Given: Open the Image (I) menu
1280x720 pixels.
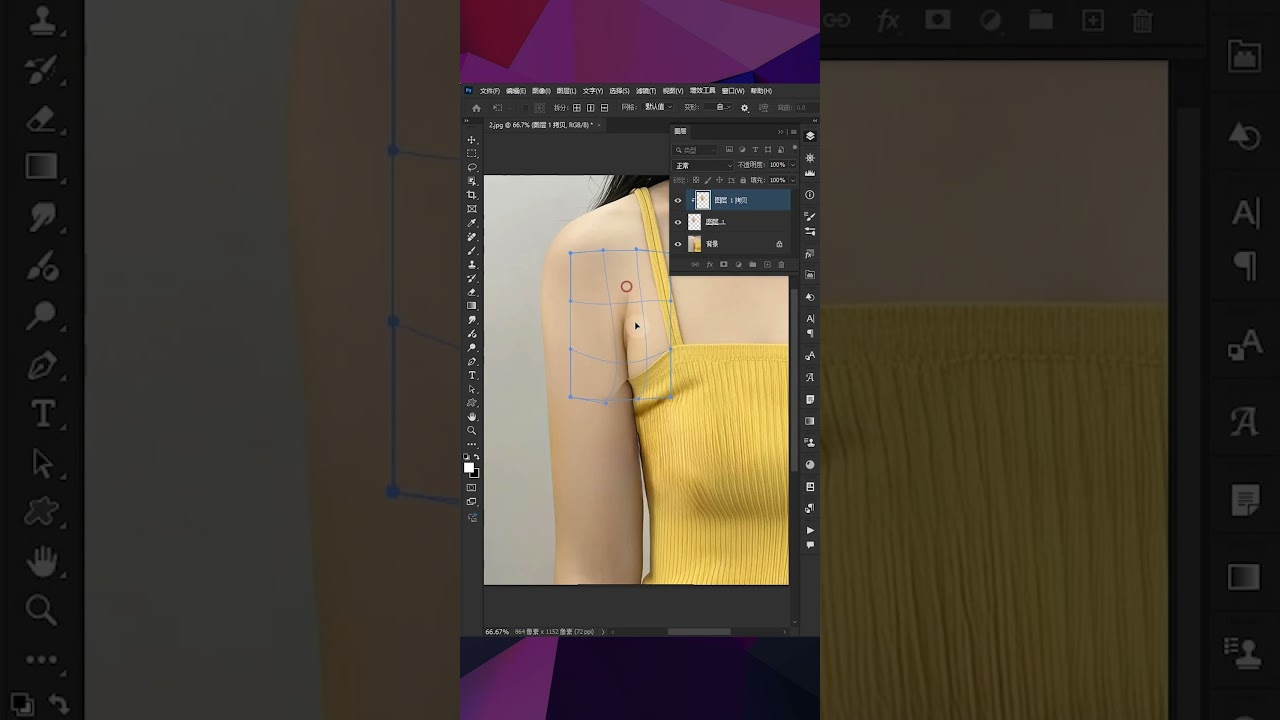Looking at the screenshot, I should (x=541, y=91).
